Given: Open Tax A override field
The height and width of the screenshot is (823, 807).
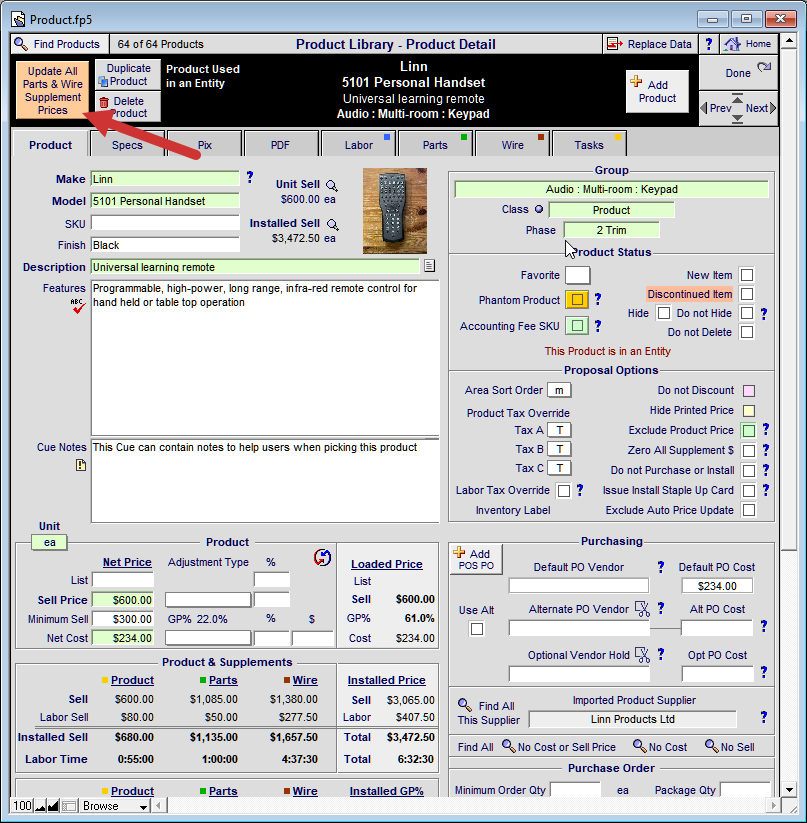Looking at the screenshot, I should [x=559, y=430].
